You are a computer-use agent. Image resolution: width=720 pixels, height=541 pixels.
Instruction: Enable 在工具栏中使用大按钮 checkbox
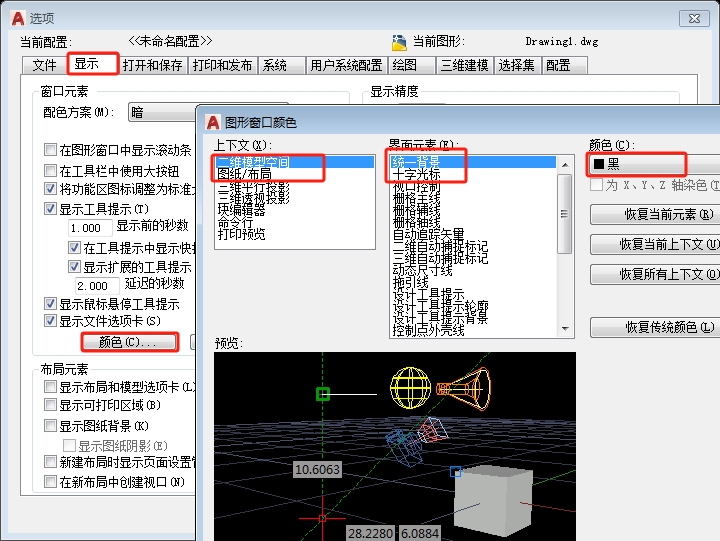pos(50,171)
